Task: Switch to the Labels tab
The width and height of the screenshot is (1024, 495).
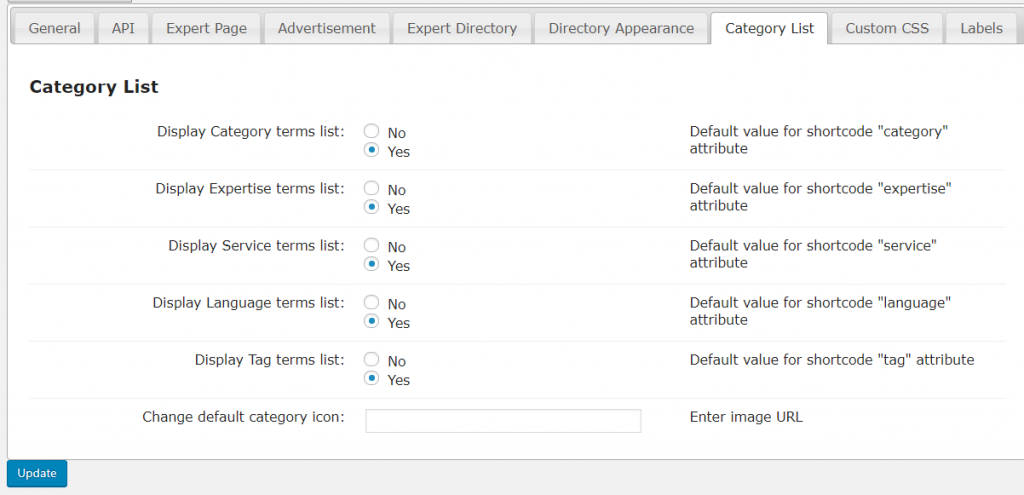Action: pyautogui.click(x=981, y=28)
